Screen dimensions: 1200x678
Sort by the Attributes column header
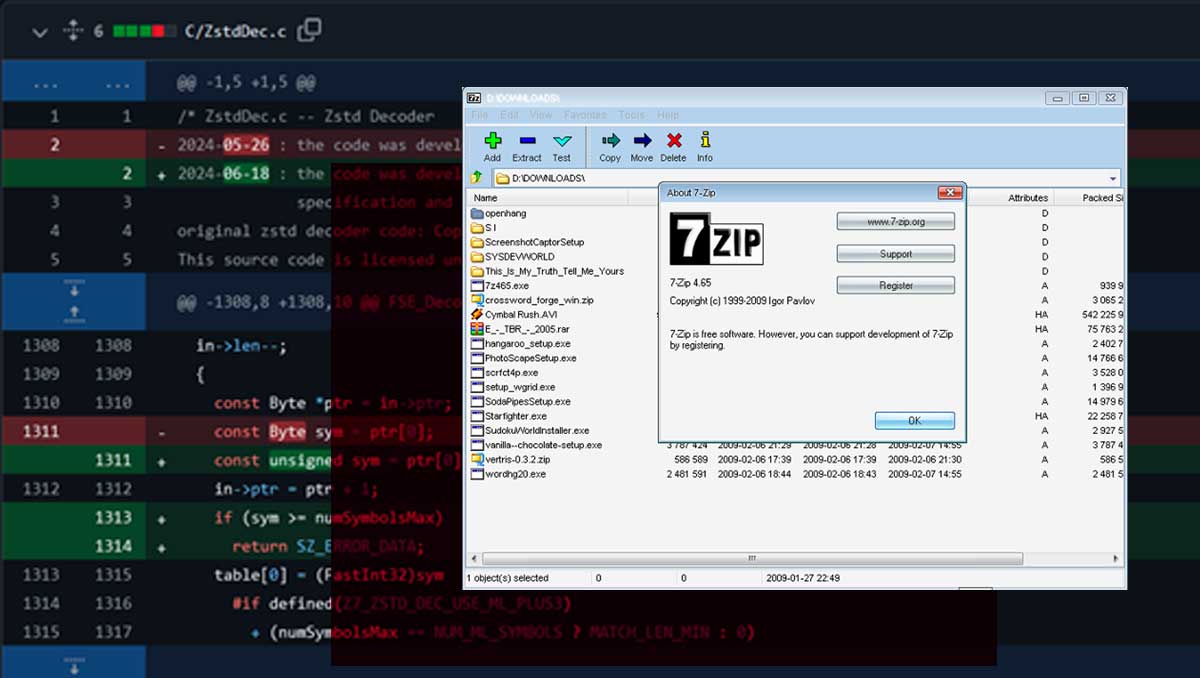click(x=1028, y=198)
